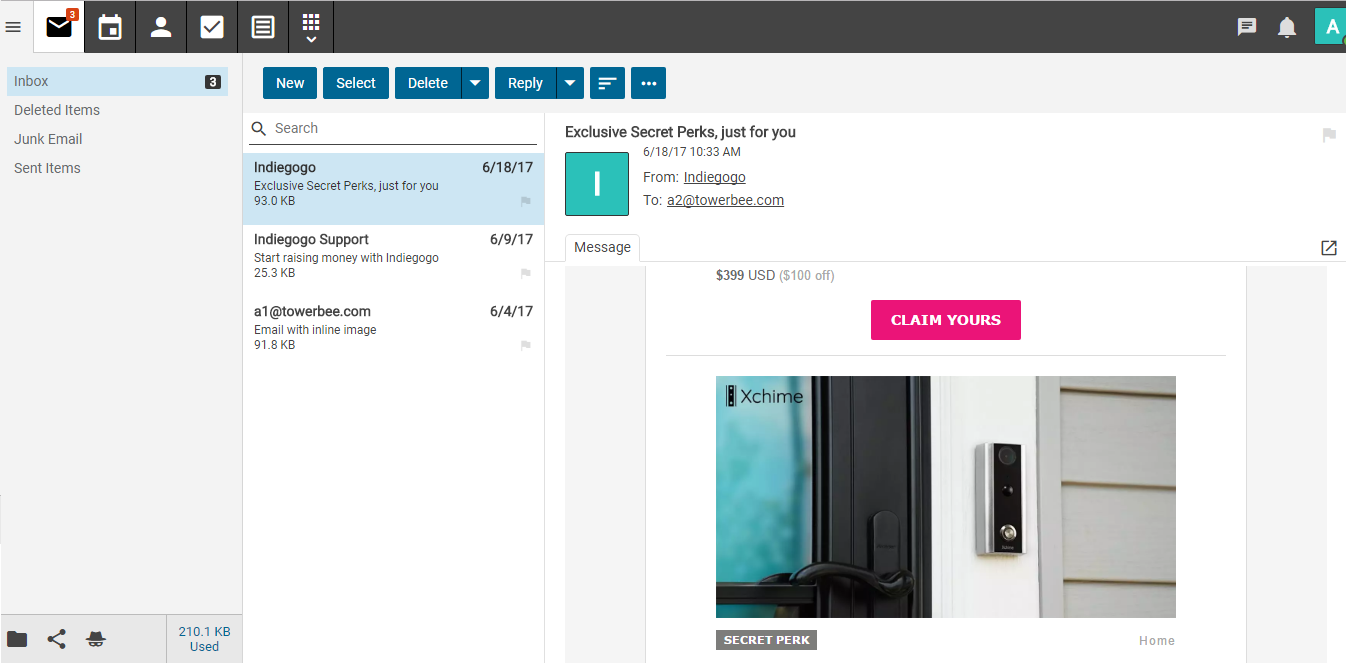Open the Contacts person icon
This screenshot has width=1346, height=667.
[x=161, y=27]
